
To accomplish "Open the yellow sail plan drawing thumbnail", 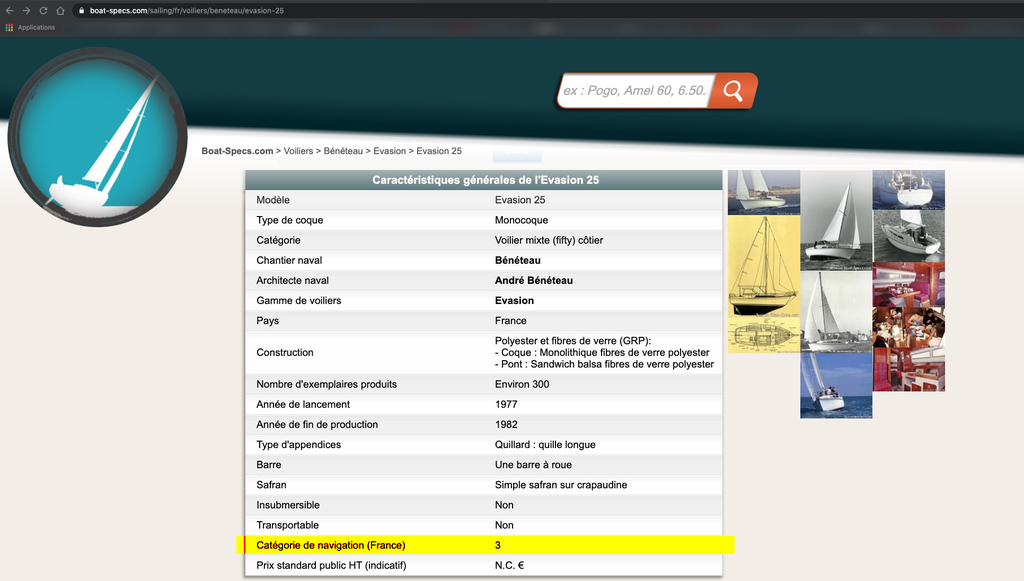I will [x=763, y=266].
